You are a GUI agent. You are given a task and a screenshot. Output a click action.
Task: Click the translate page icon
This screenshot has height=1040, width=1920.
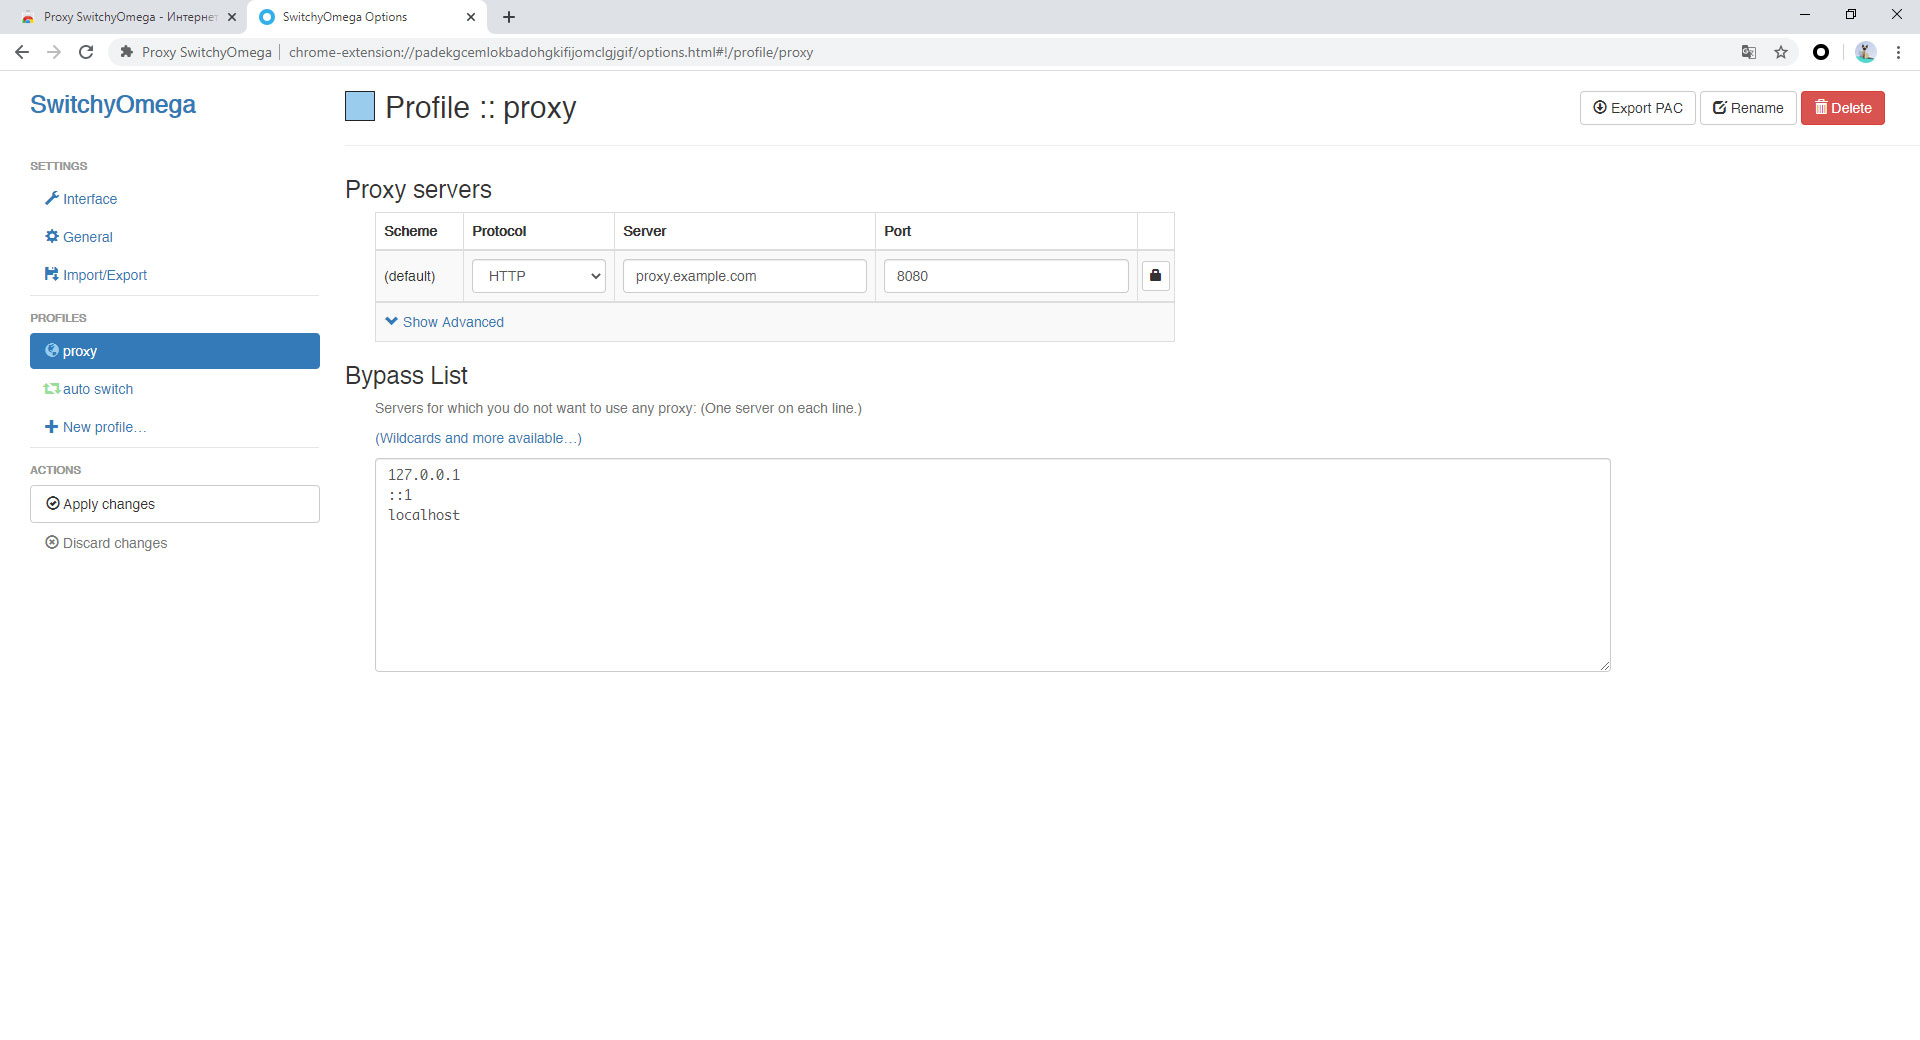[x=1749, y=52]
